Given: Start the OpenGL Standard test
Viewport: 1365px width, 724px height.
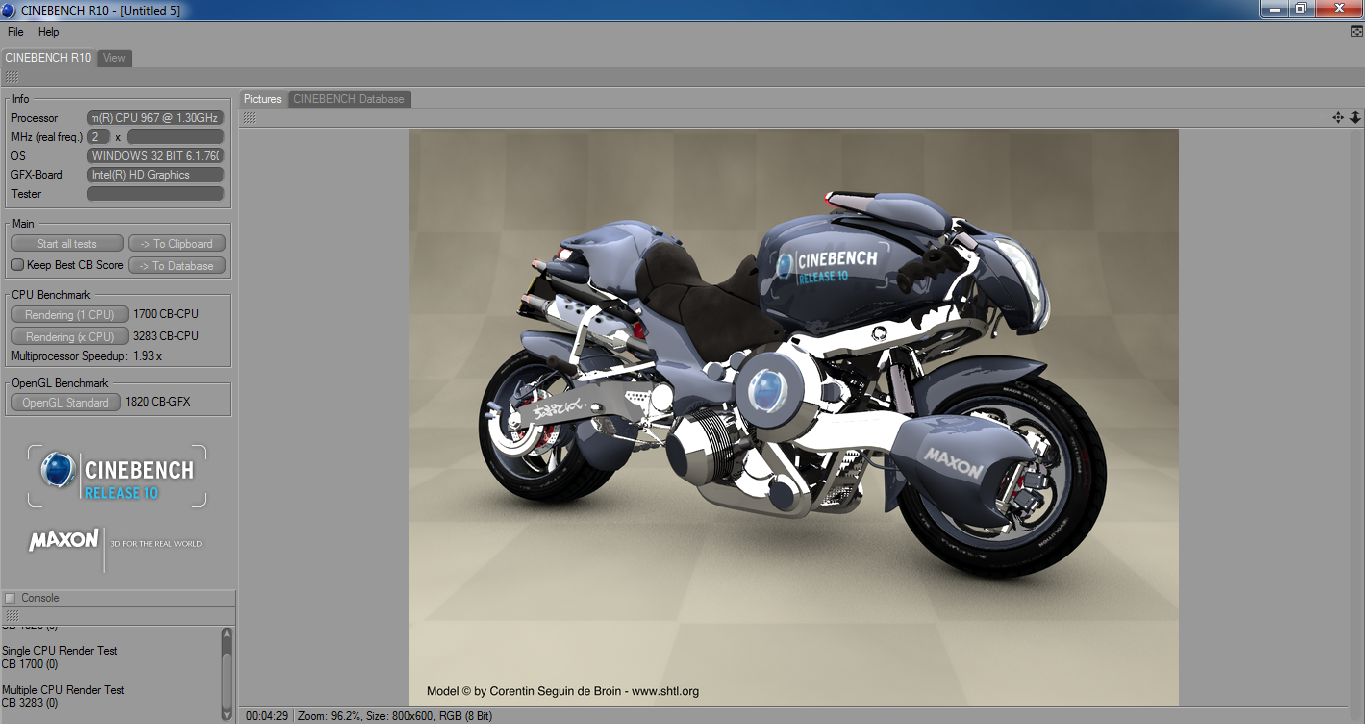Looking at the screenshot, I should point(66,403).
